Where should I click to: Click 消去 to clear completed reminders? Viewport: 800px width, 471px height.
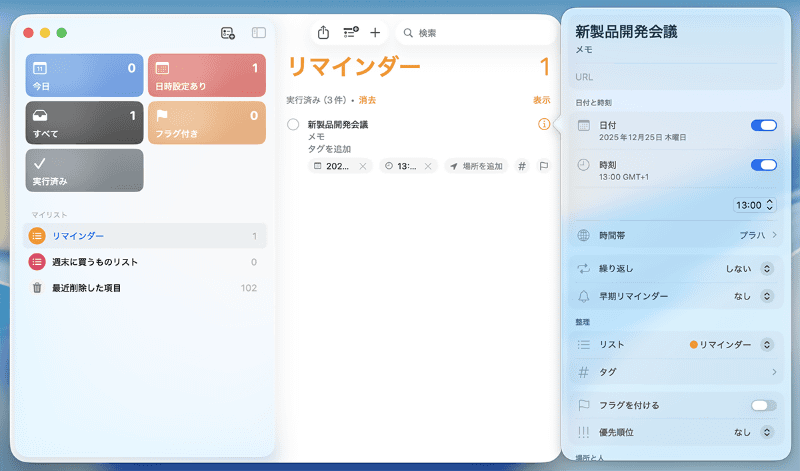[x=367, y=100]
